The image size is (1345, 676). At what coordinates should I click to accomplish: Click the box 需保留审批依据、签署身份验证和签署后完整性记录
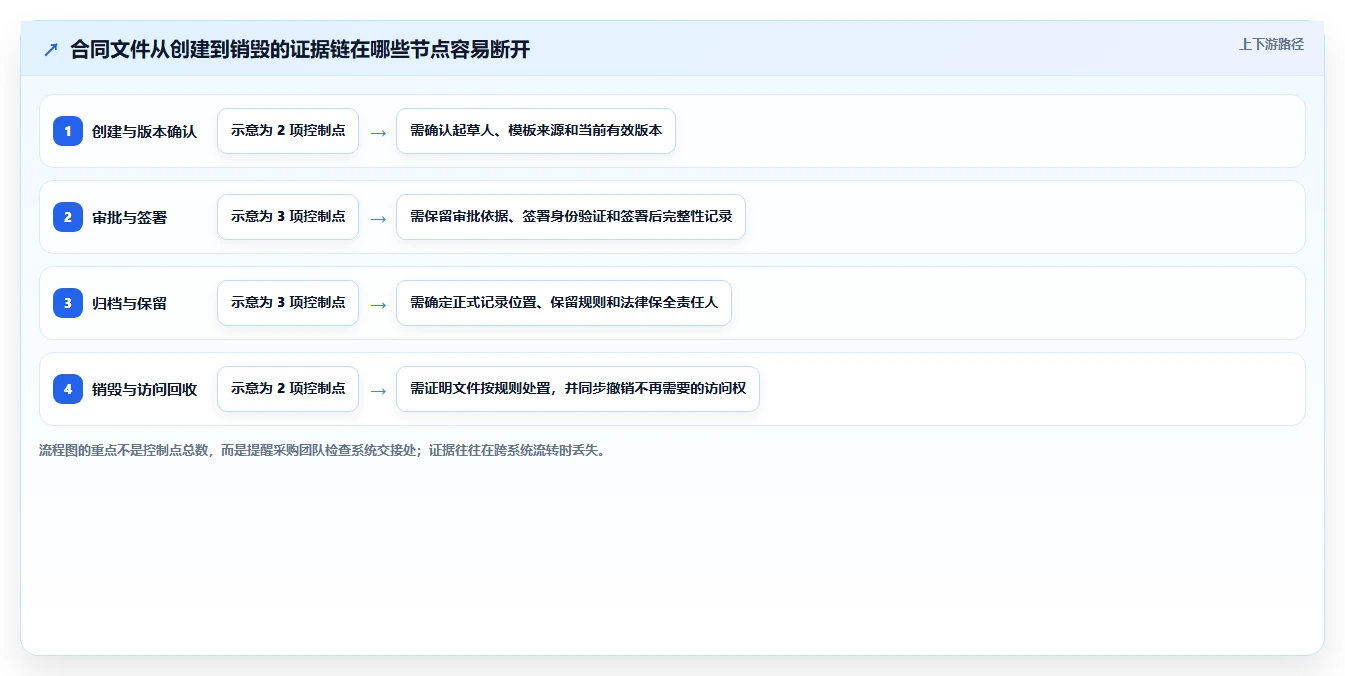tap(571, 217)
